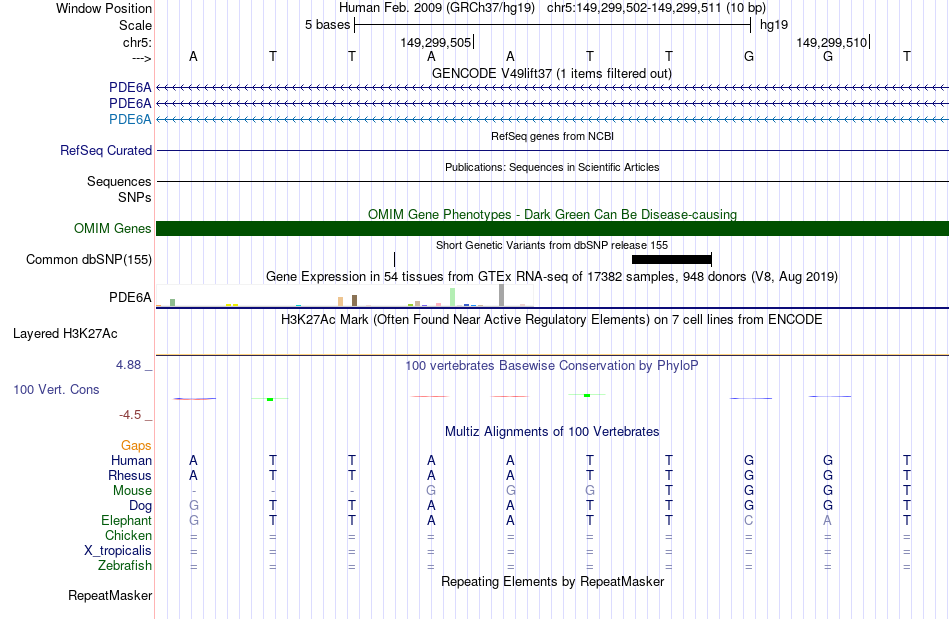Click the hg19 label beside the scale bar

coord(774,25)
